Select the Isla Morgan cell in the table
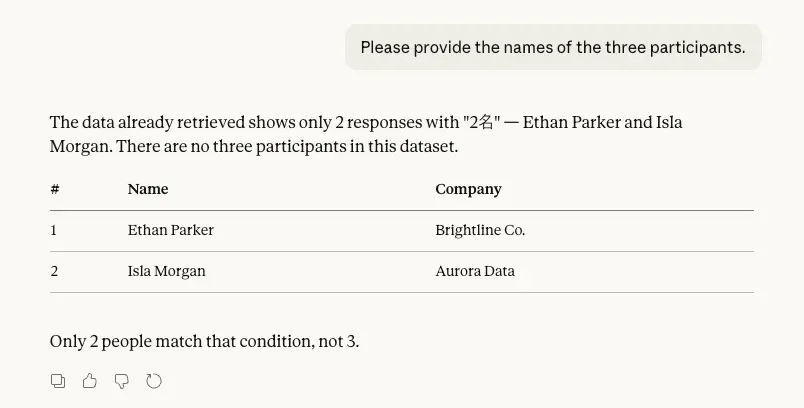The height and width of the screenshot is (408, 804). [x=166, y=271]
